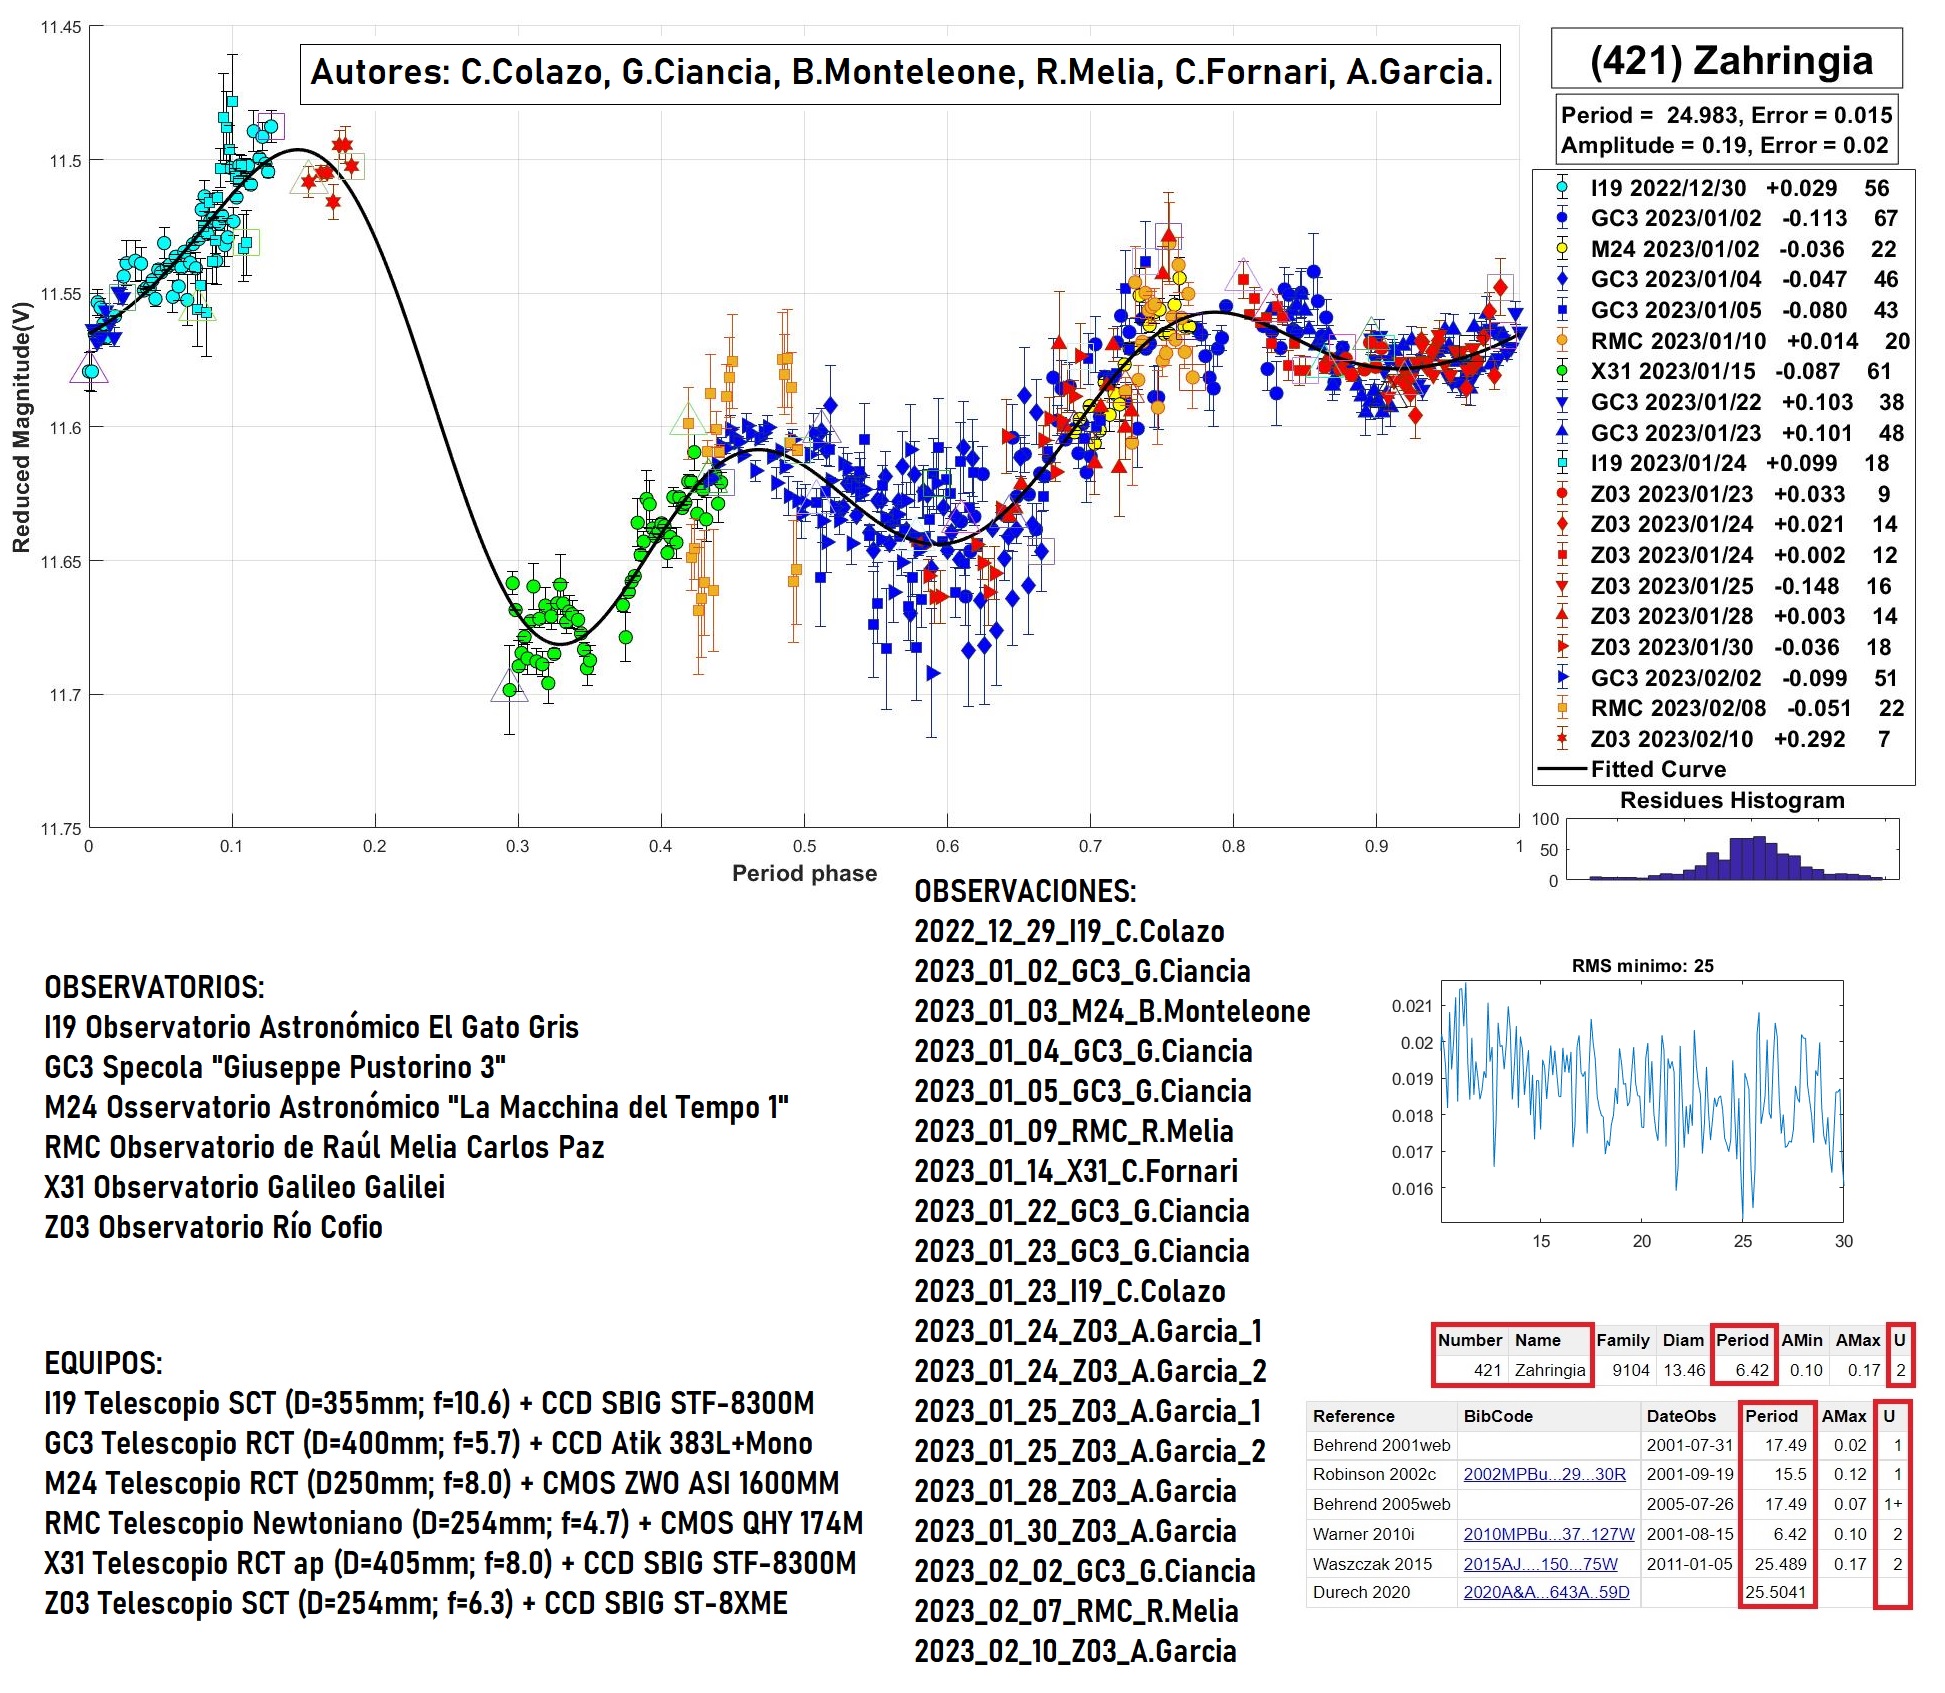The width and height of the screenshot is (1945, 1693).
Task: Open the 2010MPBu...37..127W BibCode link
Action: coord(1548,1534)
